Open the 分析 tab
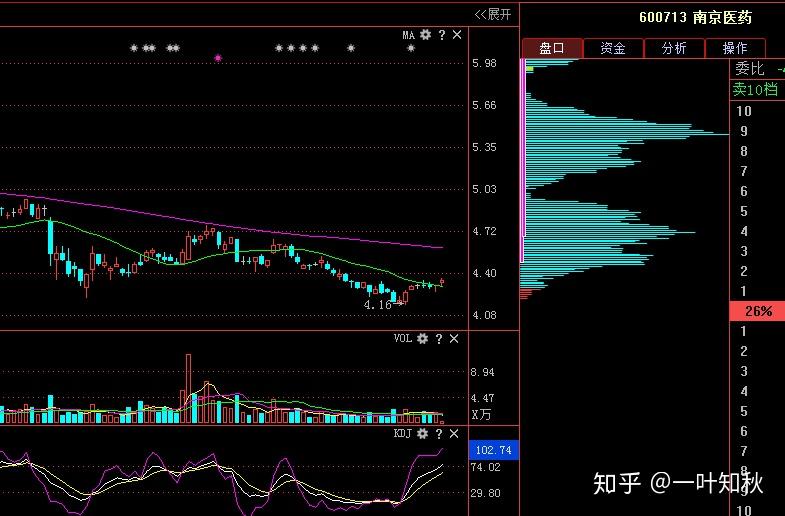The height and width of the screenshot is (516, 785). [674, 48]
